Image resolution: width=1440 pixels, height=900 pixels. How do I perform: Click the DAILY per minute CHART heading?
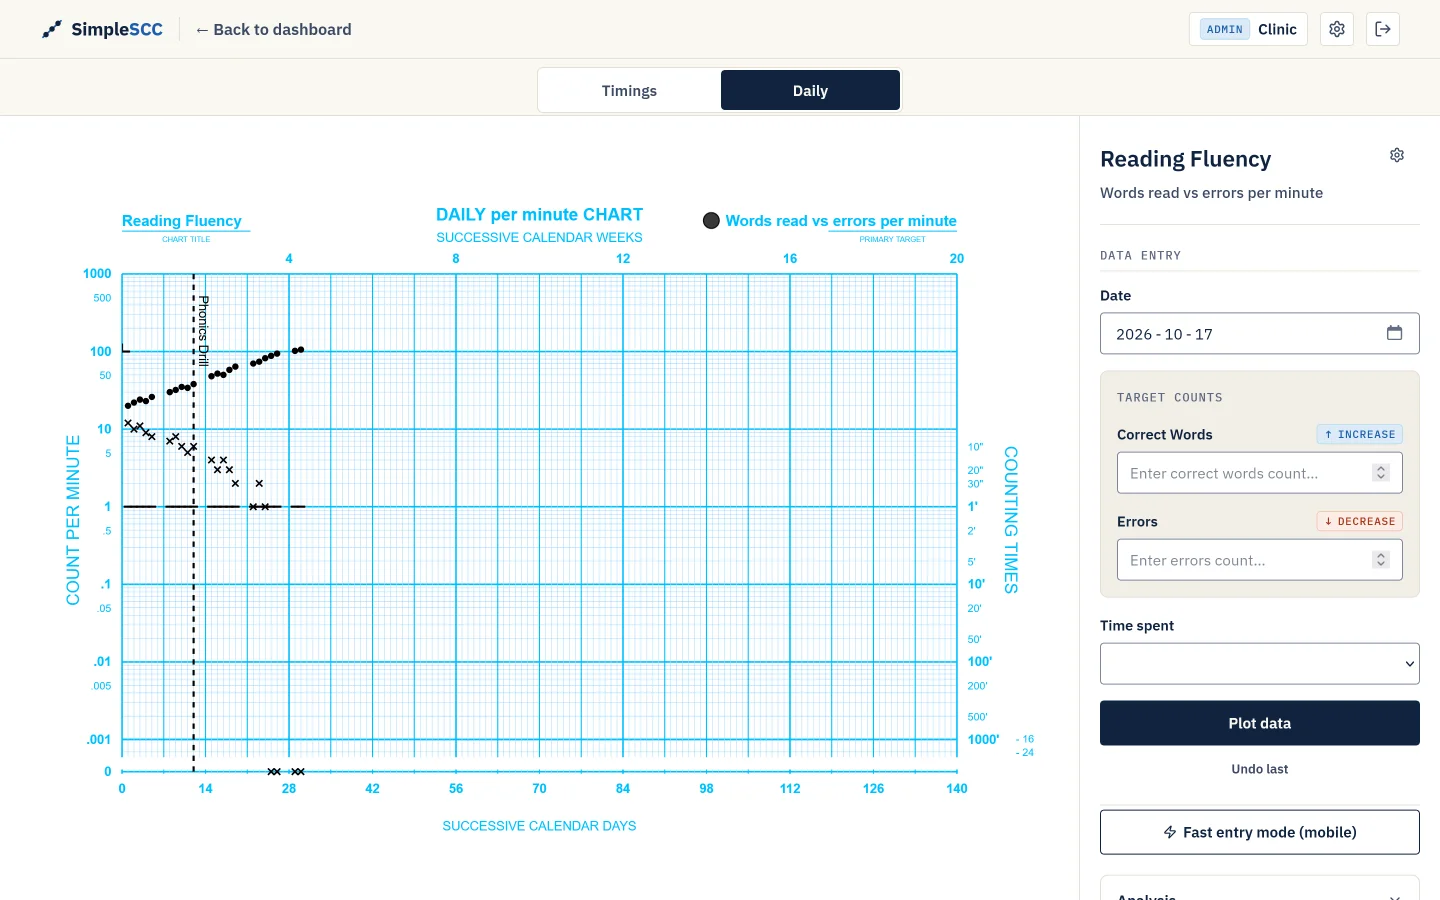point(539,215)
